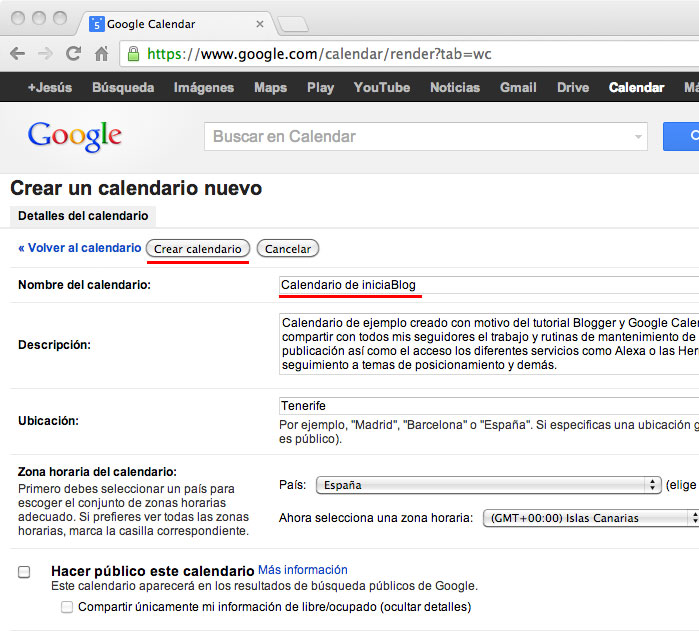
Task: Edit the Nombre del calendario field
Action: tap(489, 285)
